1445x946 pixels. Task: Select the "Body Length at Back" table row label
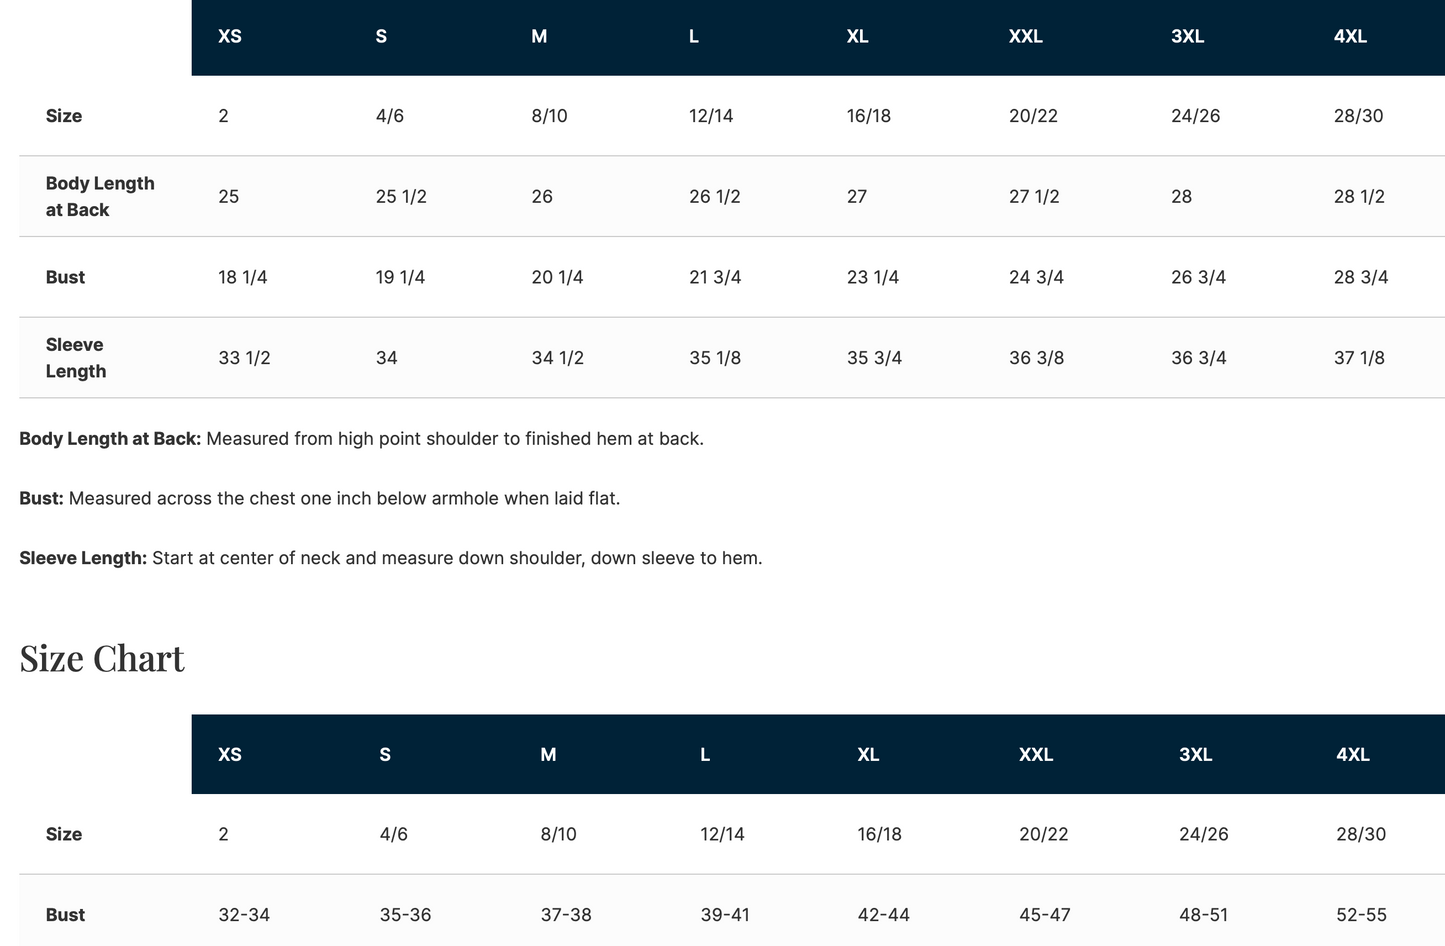coord(100,197)
